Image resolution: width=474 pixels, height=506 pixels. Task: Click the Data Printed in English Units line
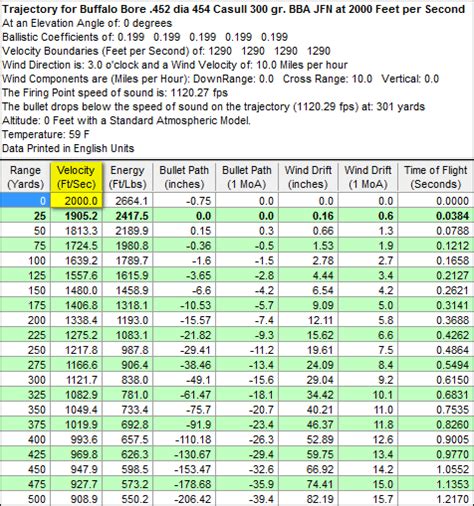click(68, 148)
